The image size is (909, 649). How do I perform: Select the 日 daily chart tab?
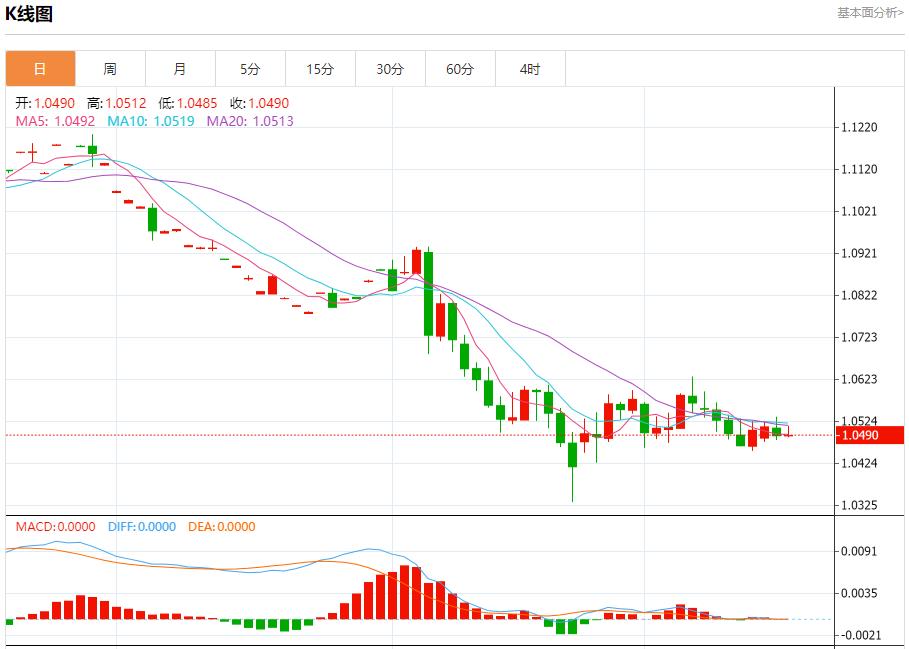(x=40, y=69)
